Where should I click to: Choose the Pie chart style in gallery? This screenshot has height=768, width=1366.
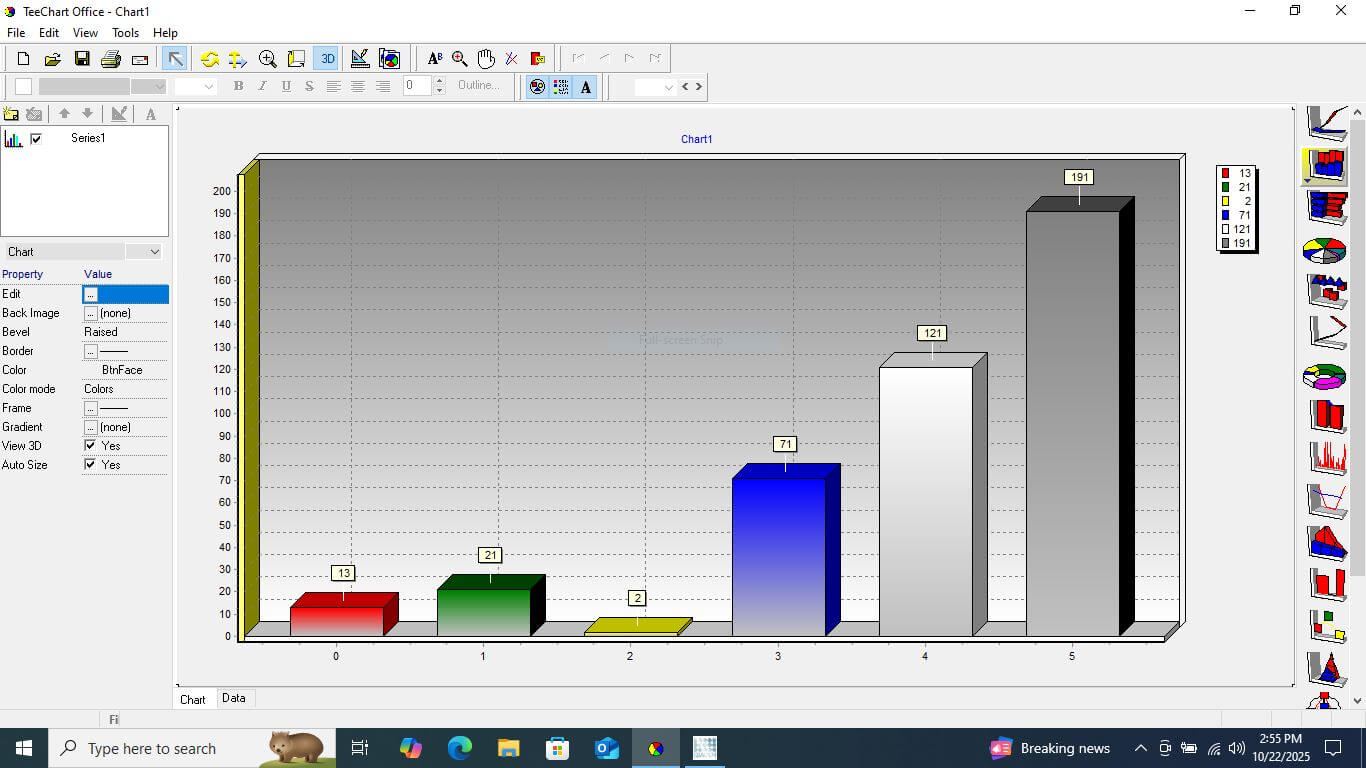(x=1325, y=250)
